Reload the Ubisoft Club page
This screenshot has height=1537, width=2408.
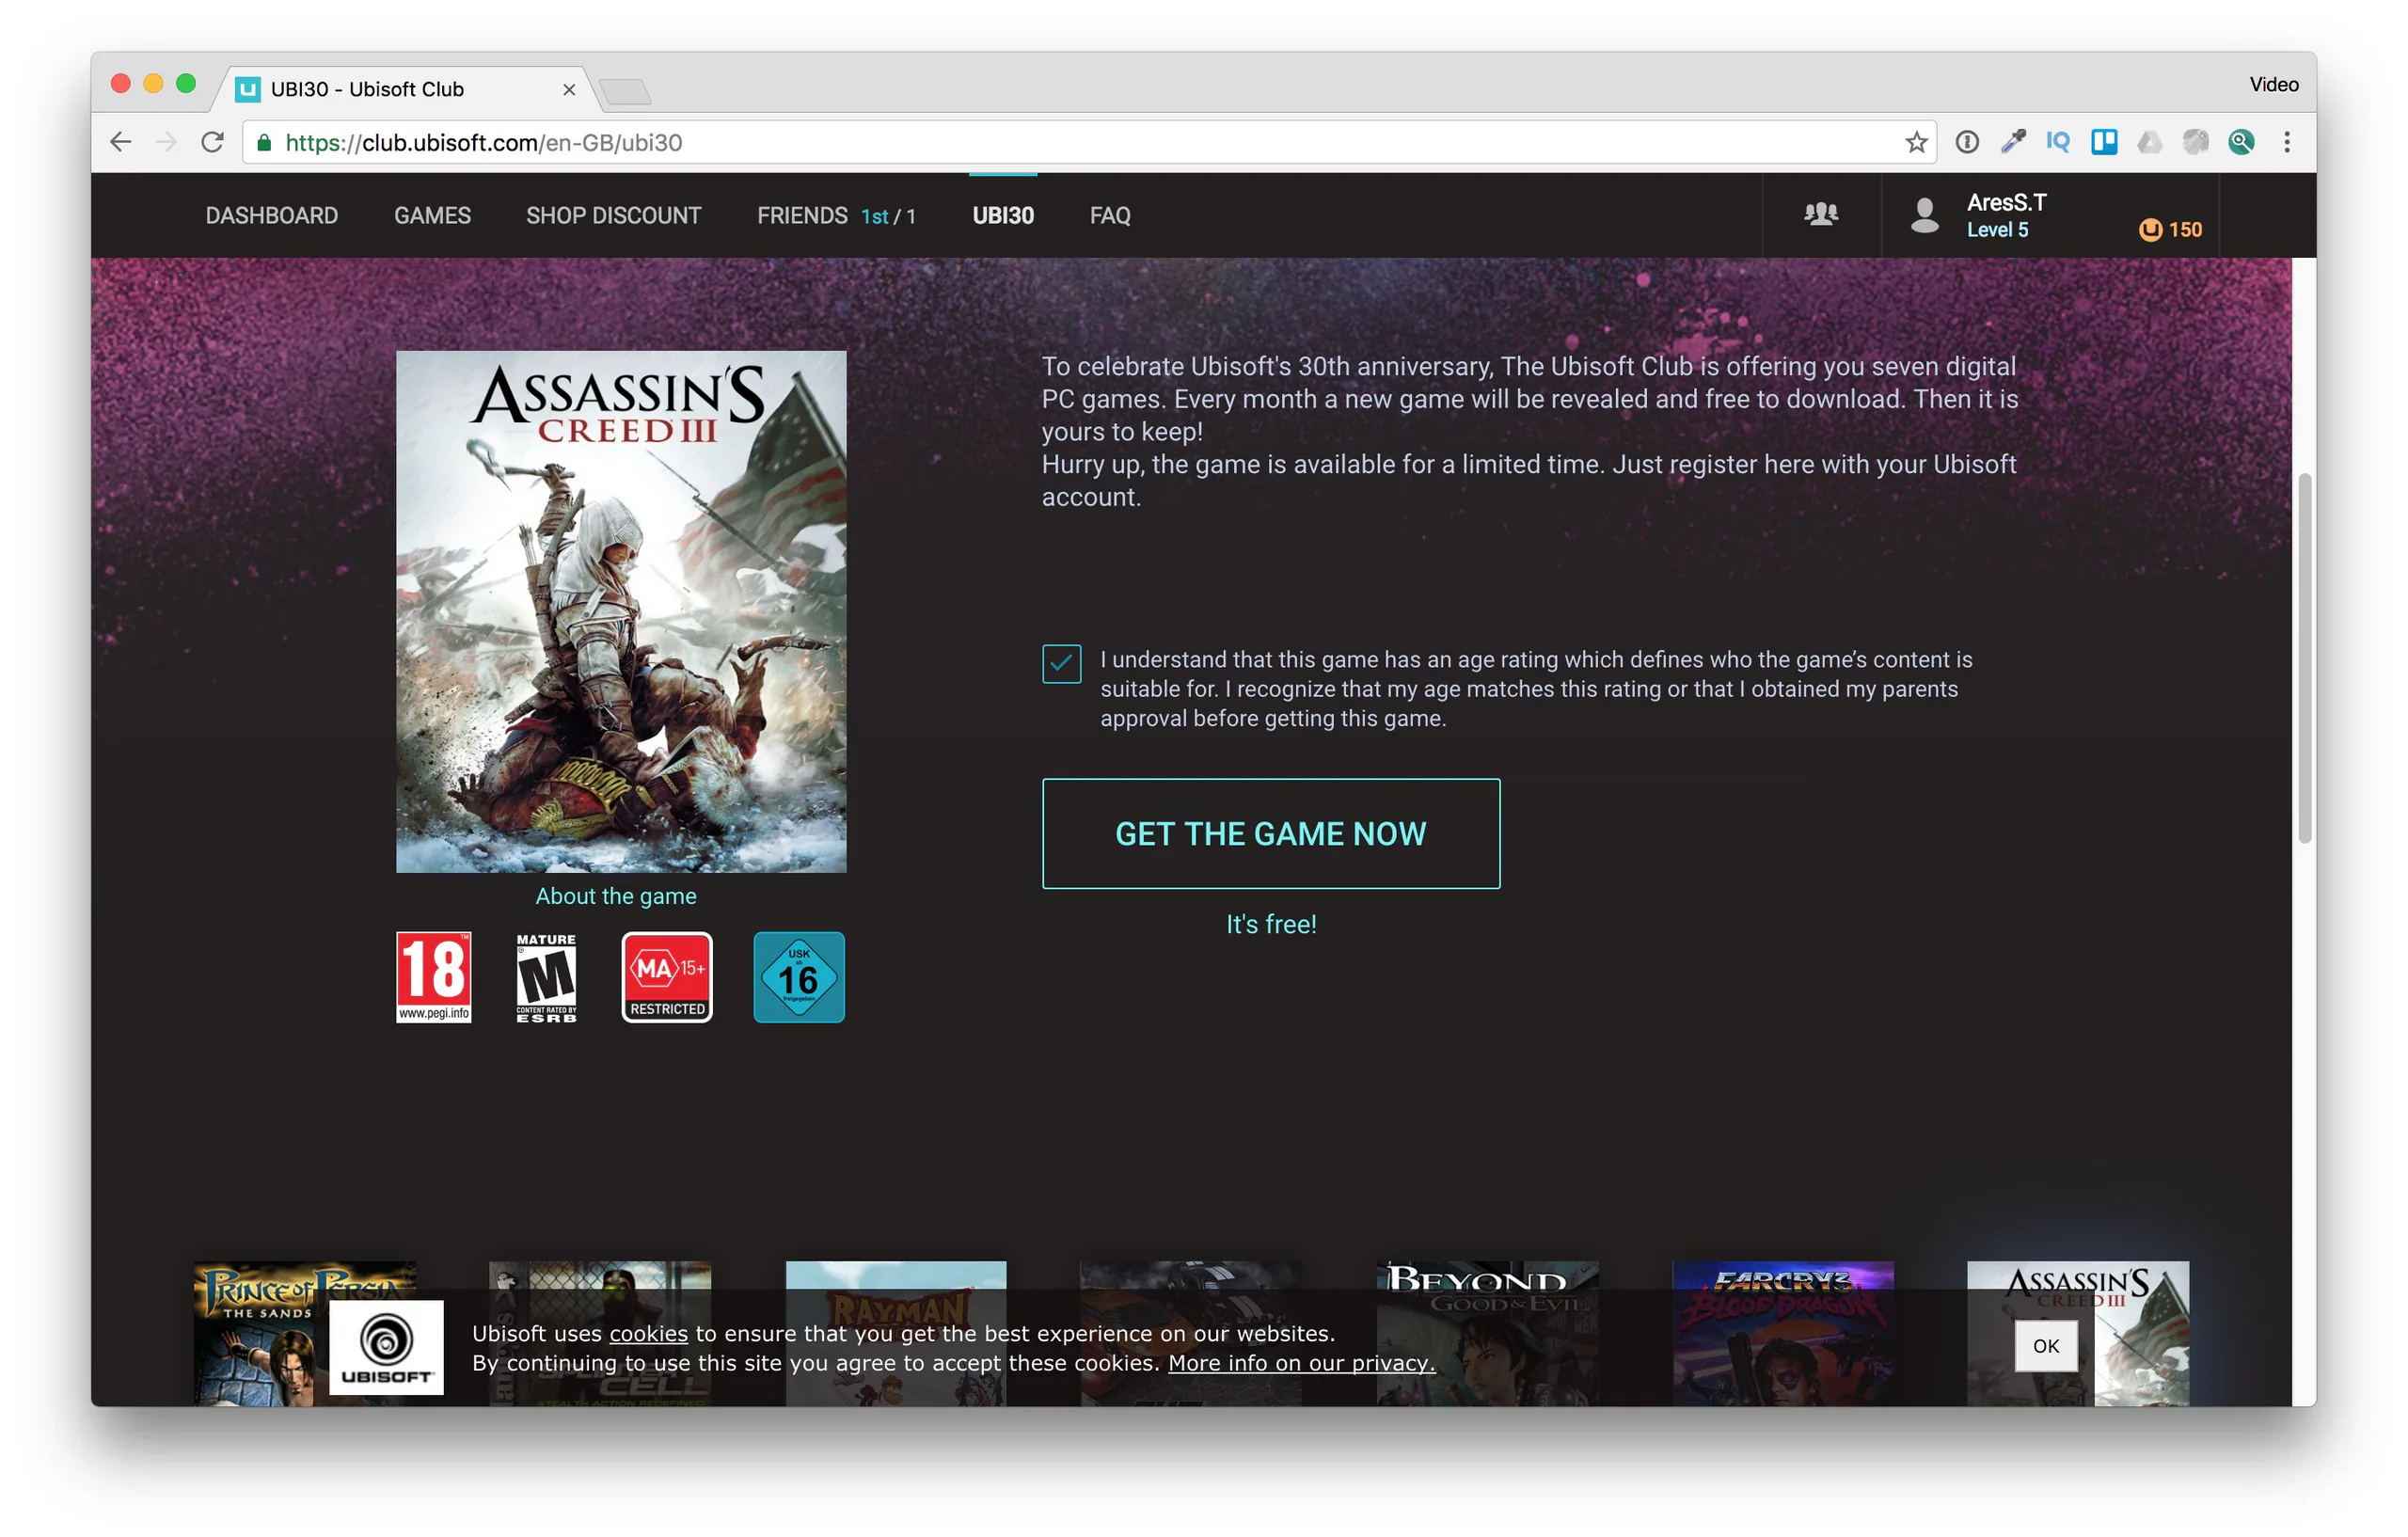[212, 142]
